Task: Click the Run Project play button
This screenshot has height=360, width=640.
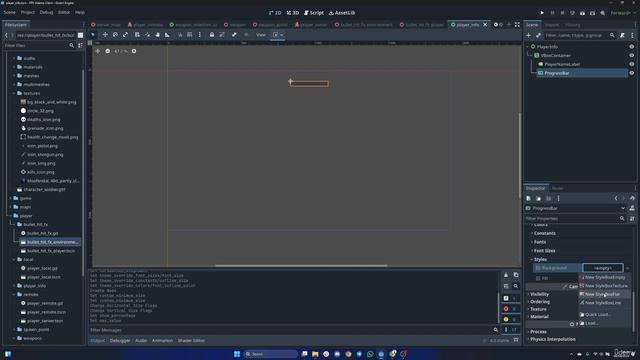Action: coord(542,13)
